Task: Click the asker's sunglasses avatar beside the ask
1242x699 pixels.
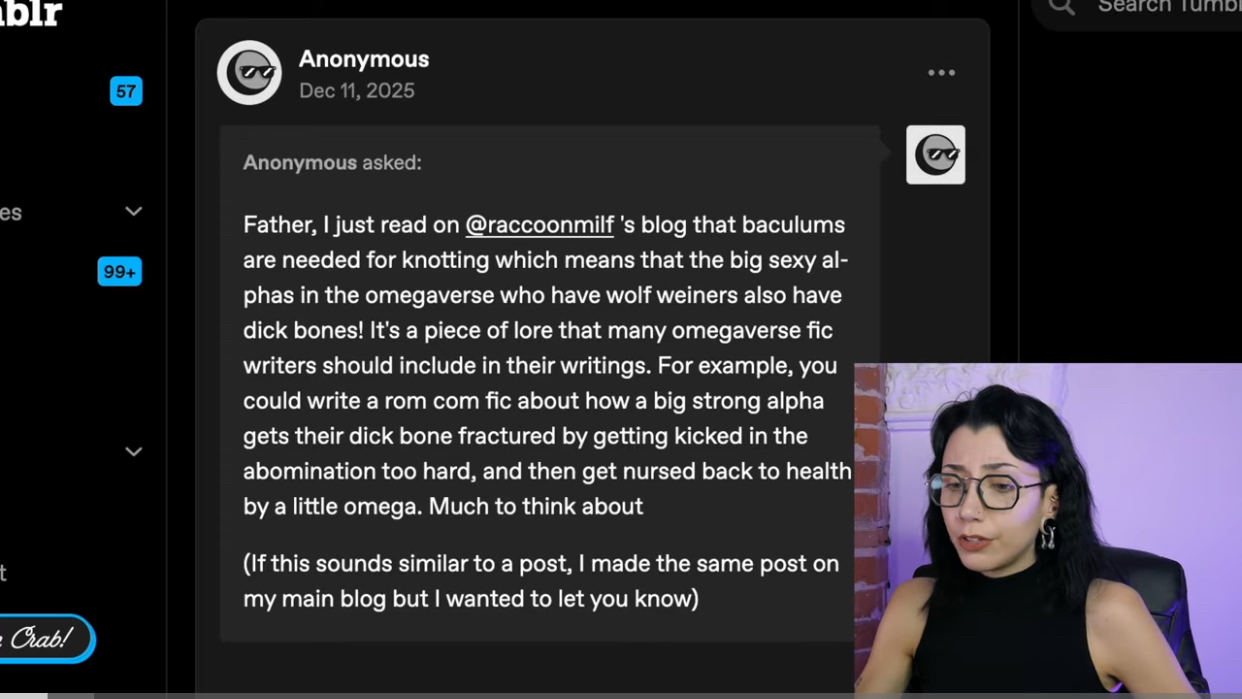Action: pyautogui.click(x=936, y=155)
